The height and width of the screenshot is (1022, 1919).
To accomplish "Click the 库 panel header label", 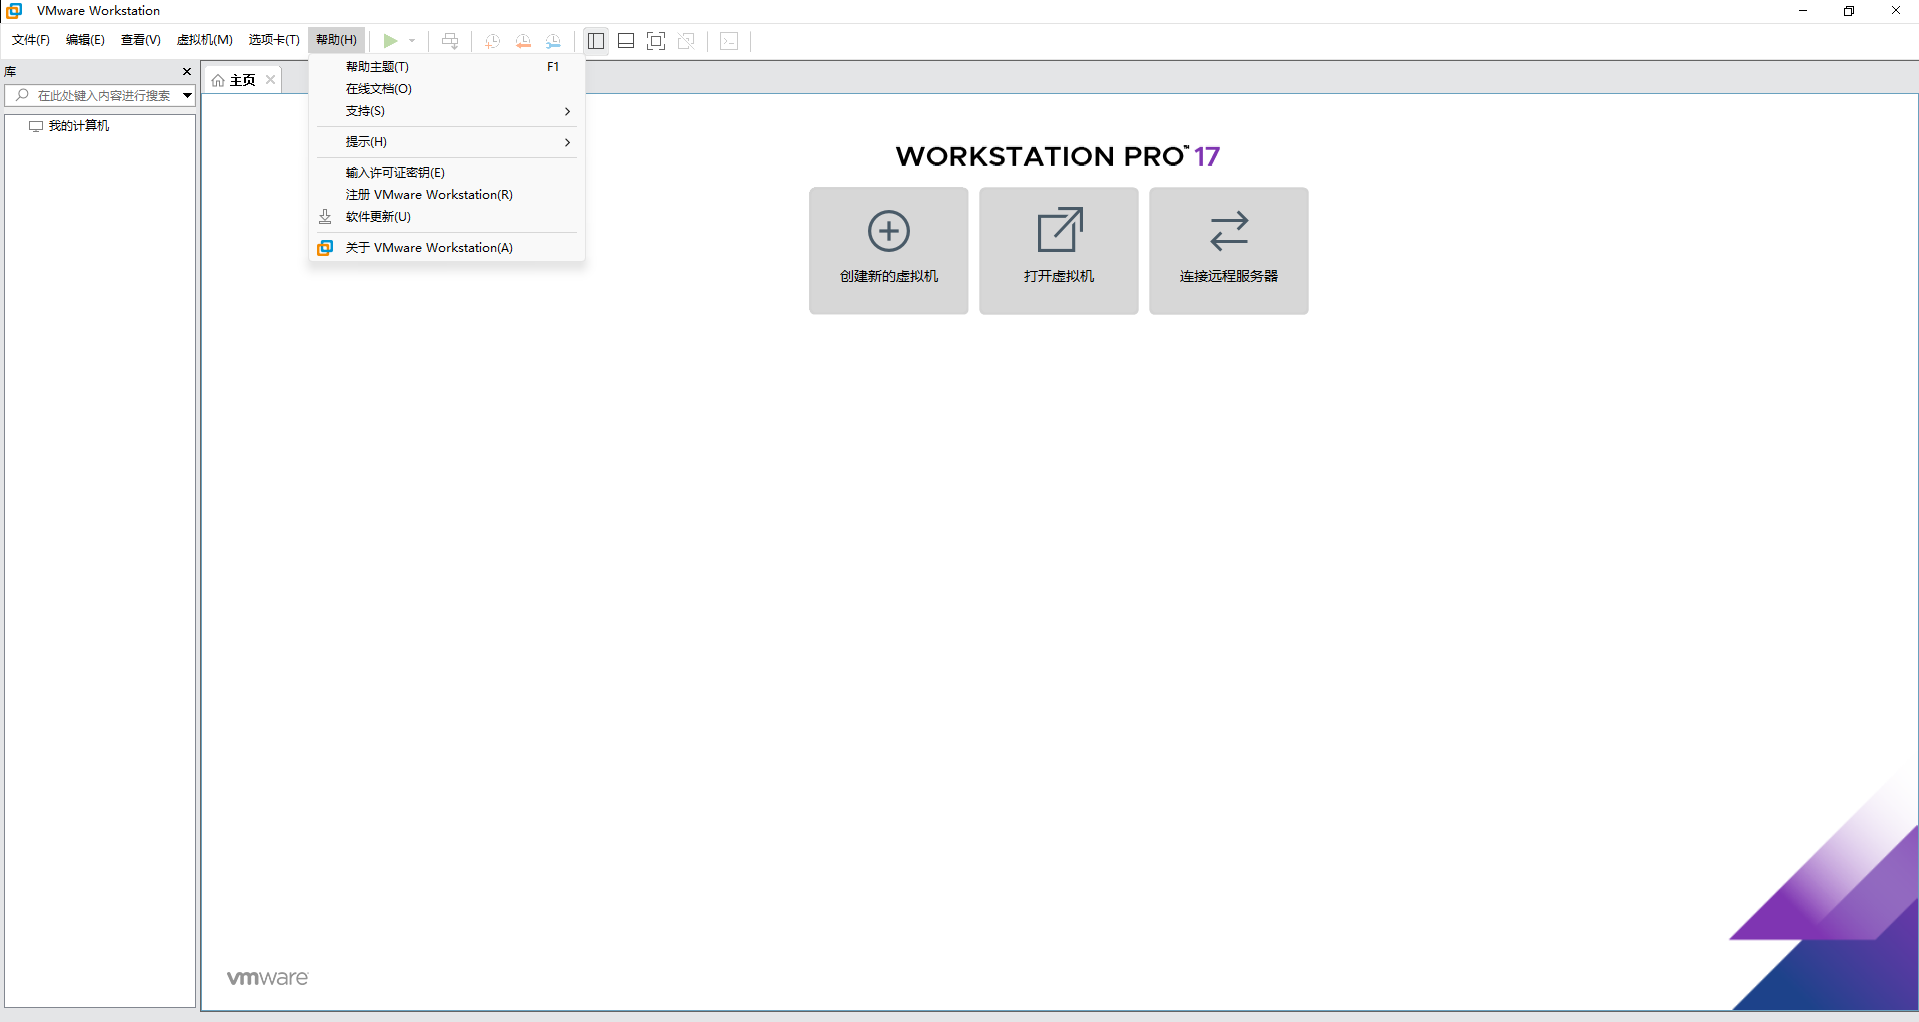I will click(x=10, y=72).
